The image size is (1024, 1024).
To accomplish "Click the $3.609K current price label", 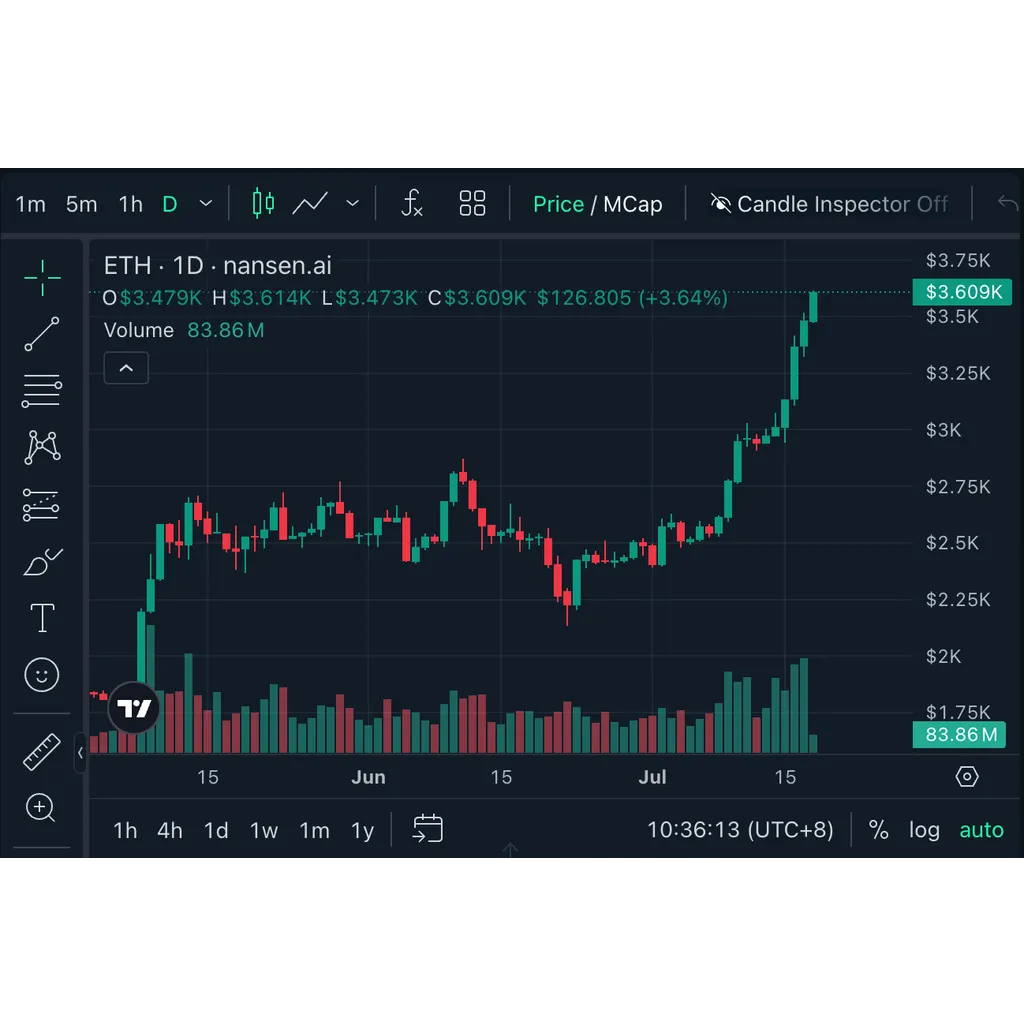I will pos(963,292).
